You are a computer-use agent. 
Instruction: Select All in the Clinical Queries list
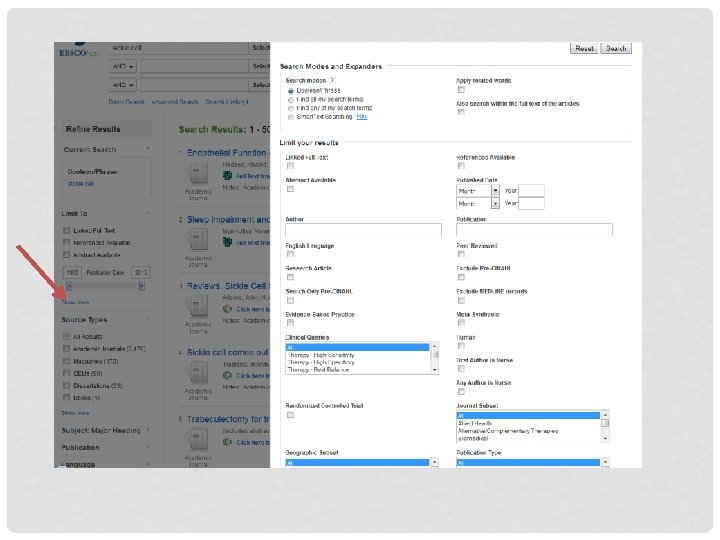click(358, 347)
